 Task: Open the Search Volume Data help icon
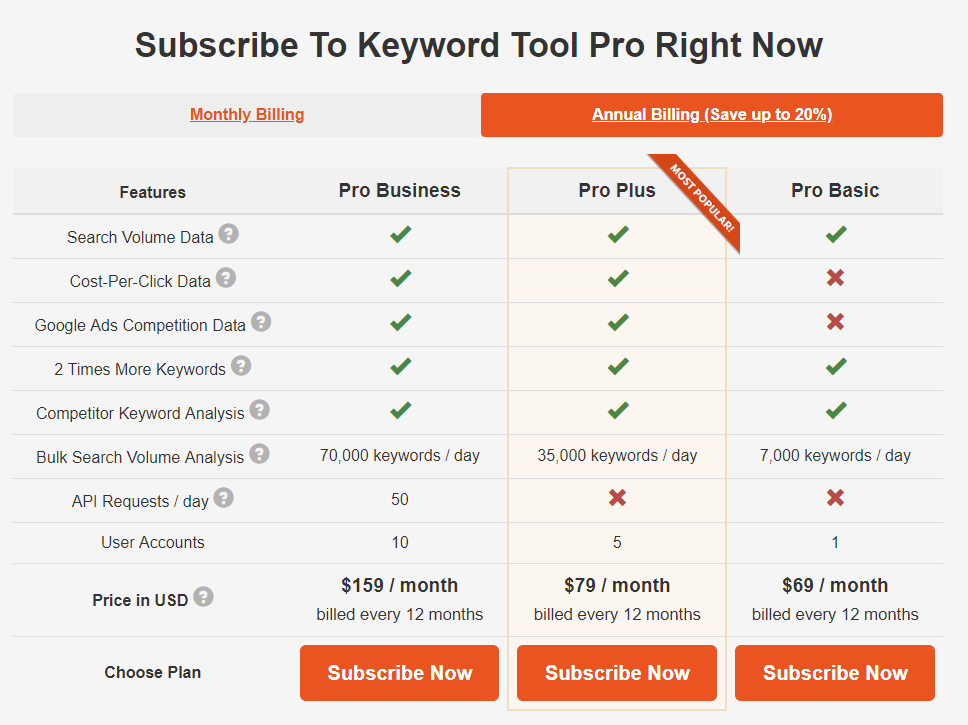click(x=229, y=236)
